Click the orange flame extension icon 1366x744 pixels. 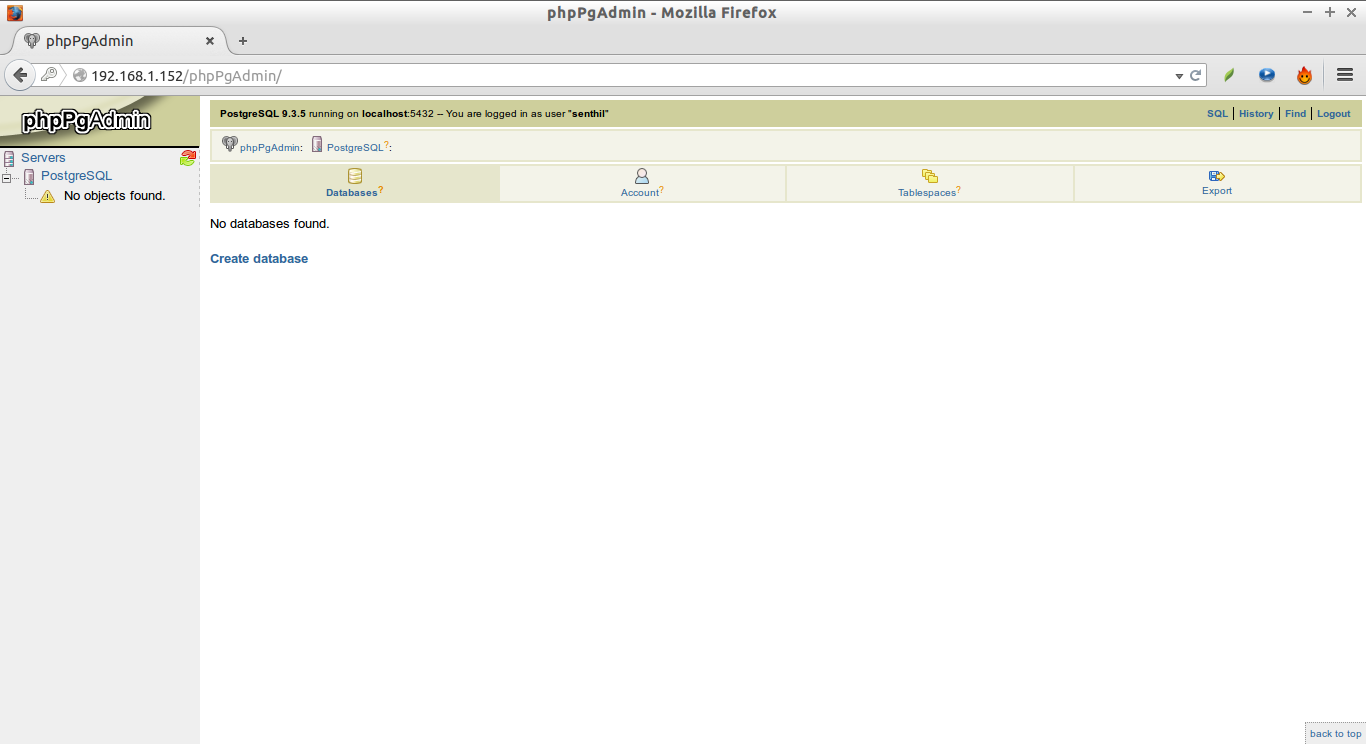coord(1304,75)
